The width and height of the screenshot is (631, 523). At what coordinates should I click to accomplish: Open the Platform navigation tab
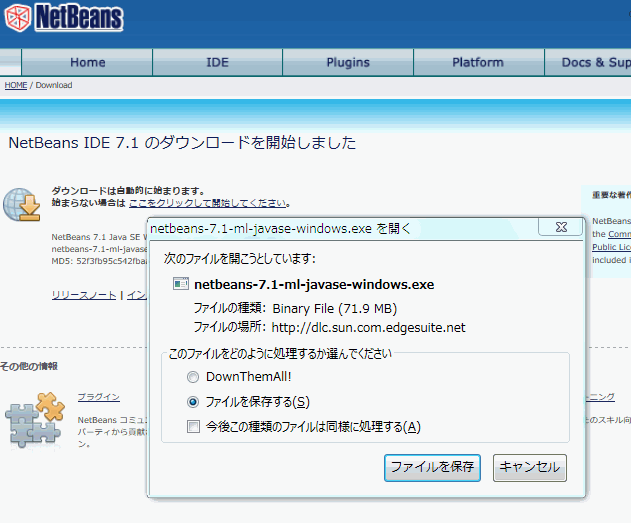(478, 62)
